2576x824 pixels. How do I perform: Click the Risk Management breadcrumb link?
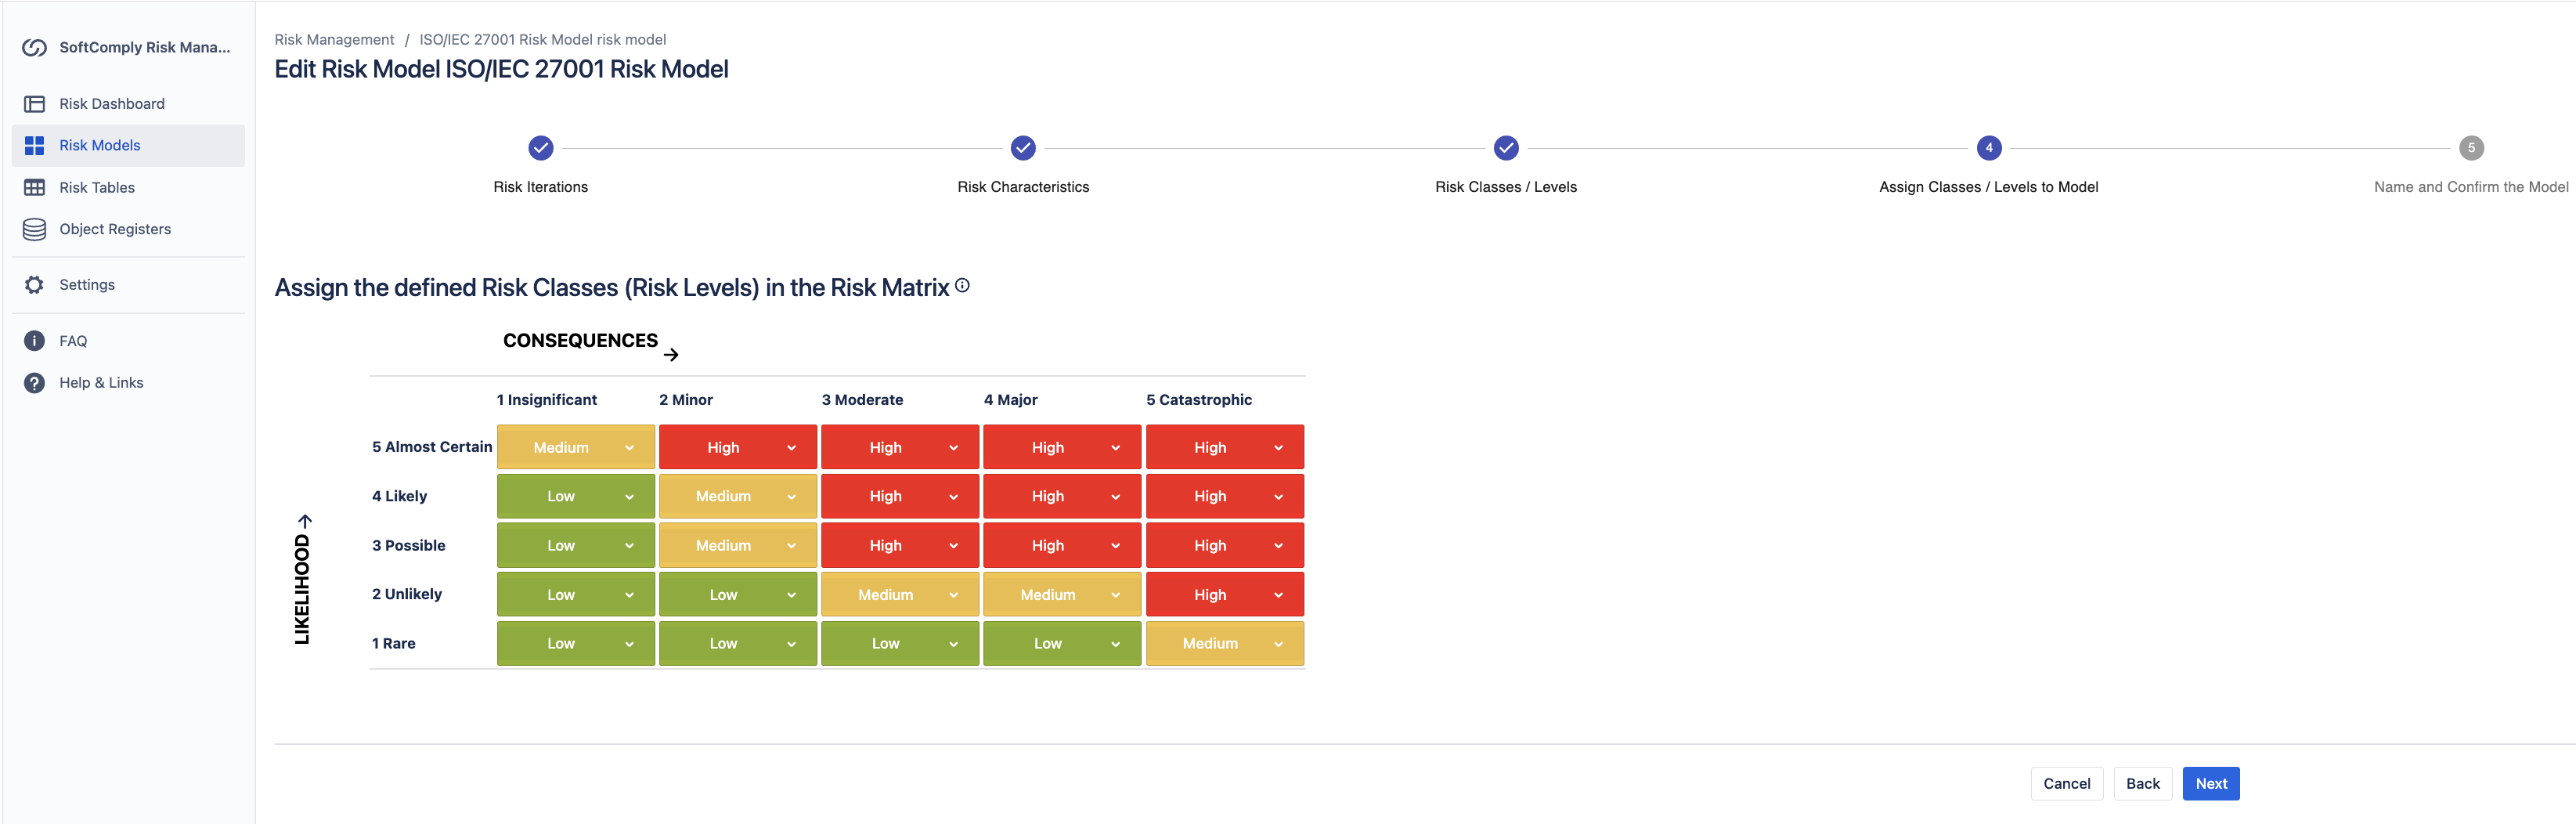click(334, 40)
